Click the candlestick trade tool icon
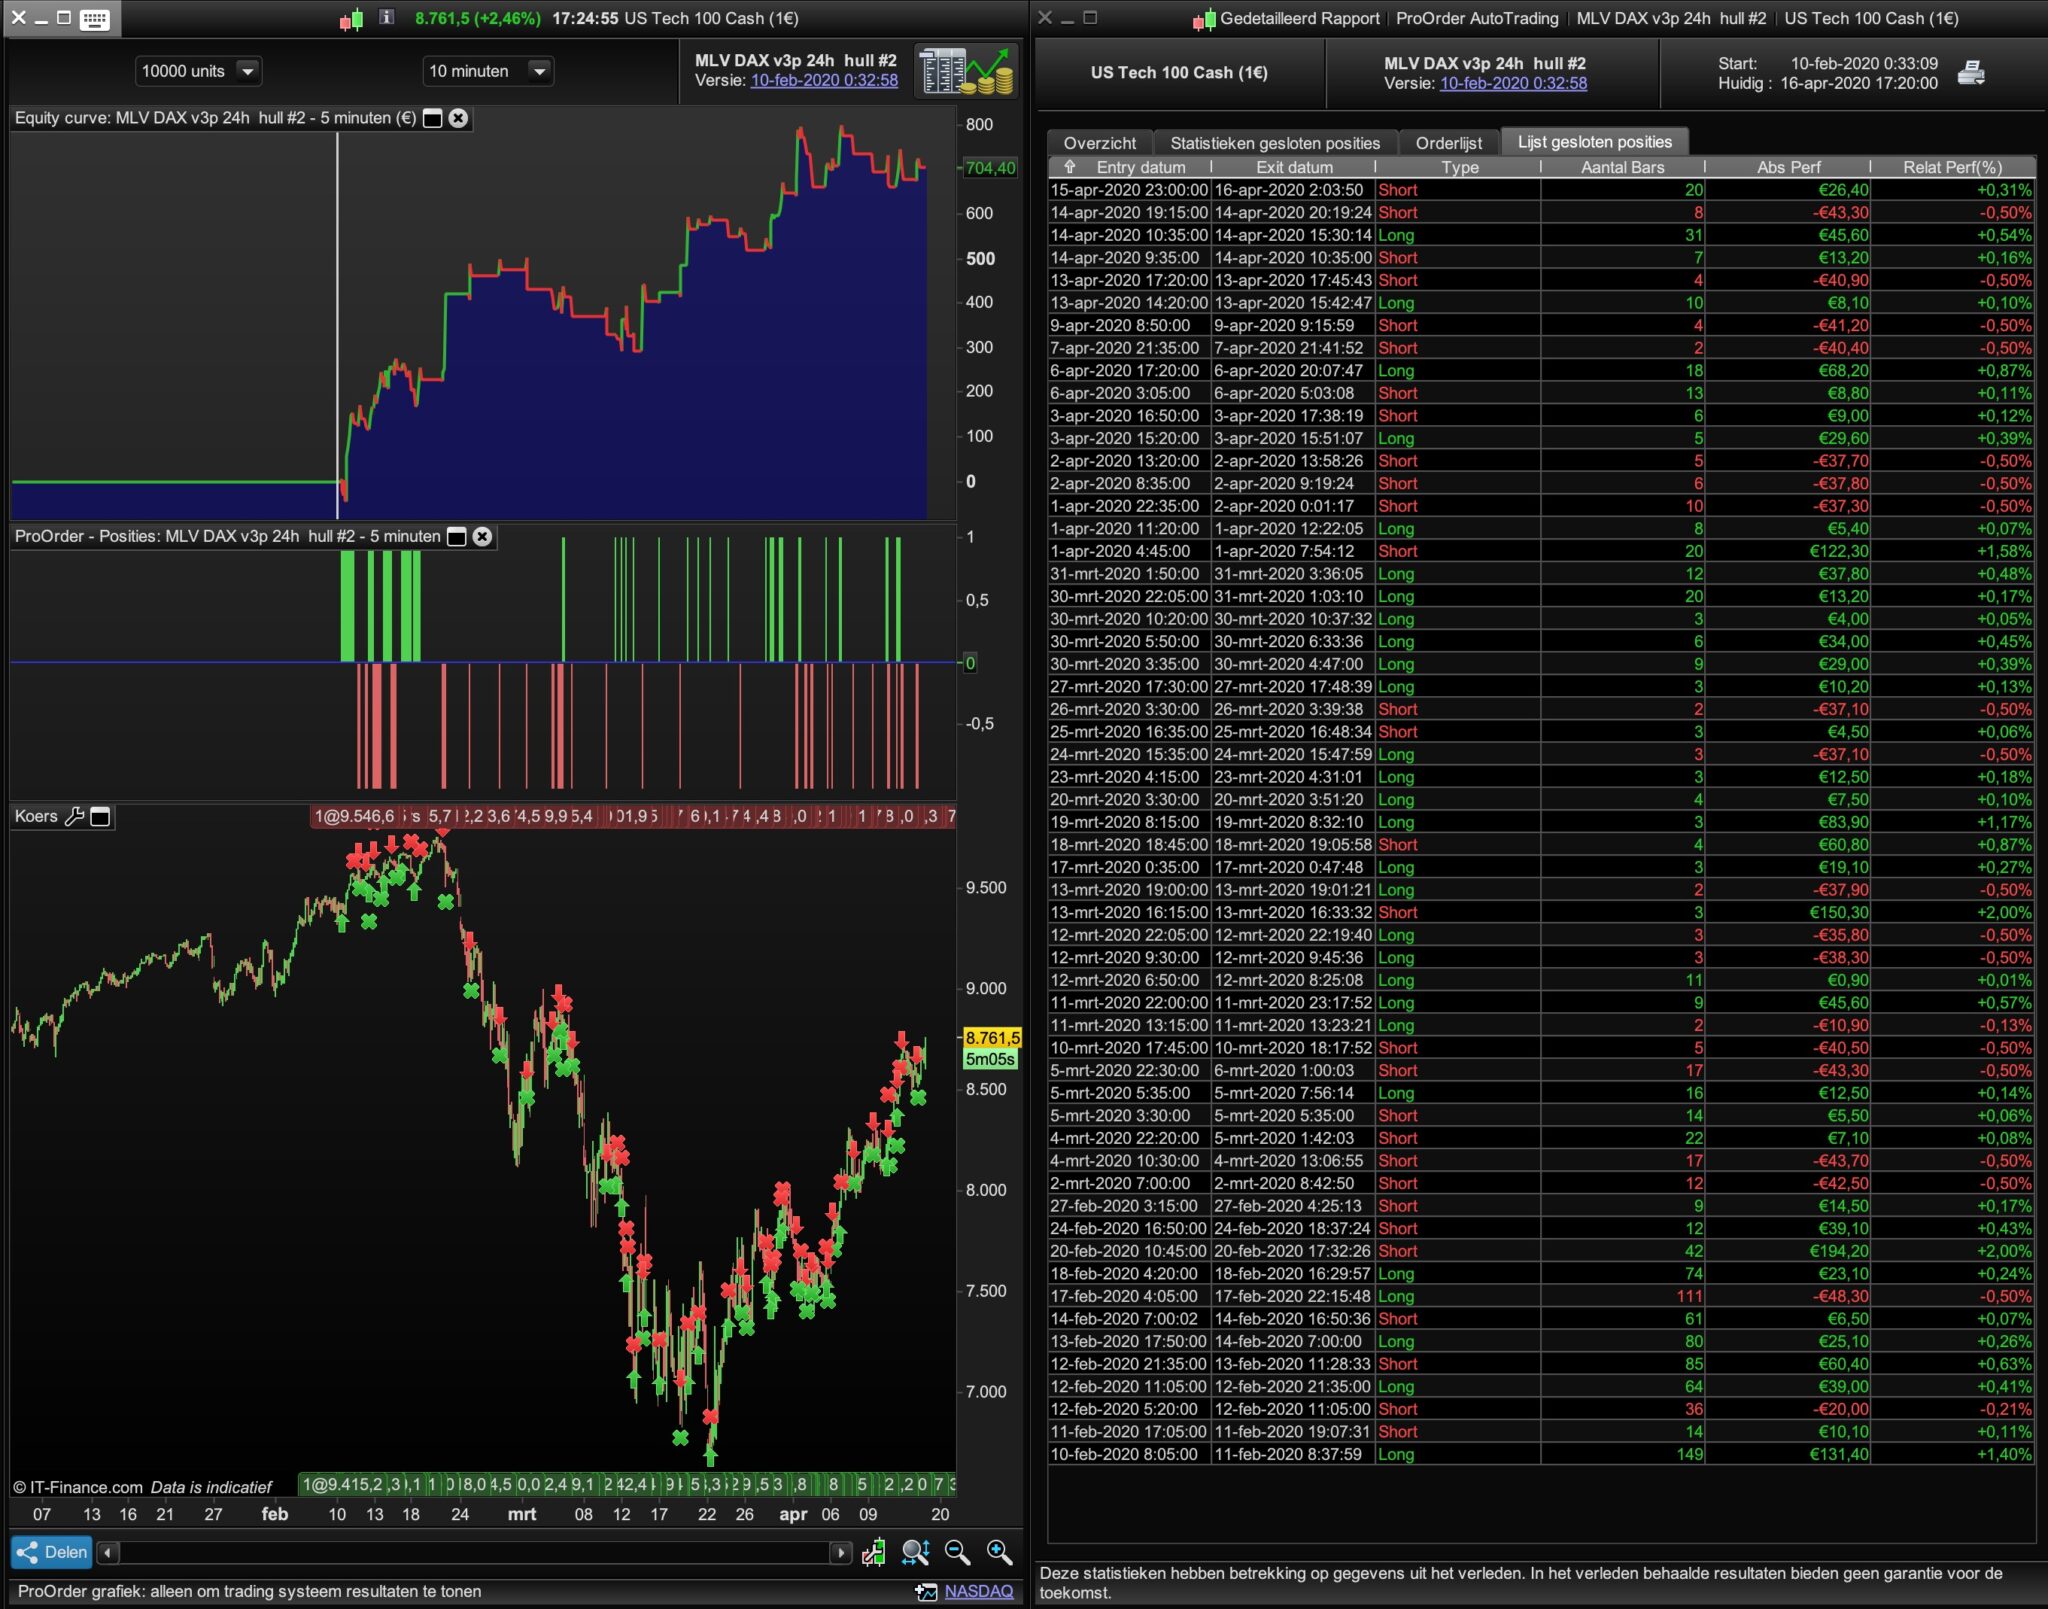 873,1552
